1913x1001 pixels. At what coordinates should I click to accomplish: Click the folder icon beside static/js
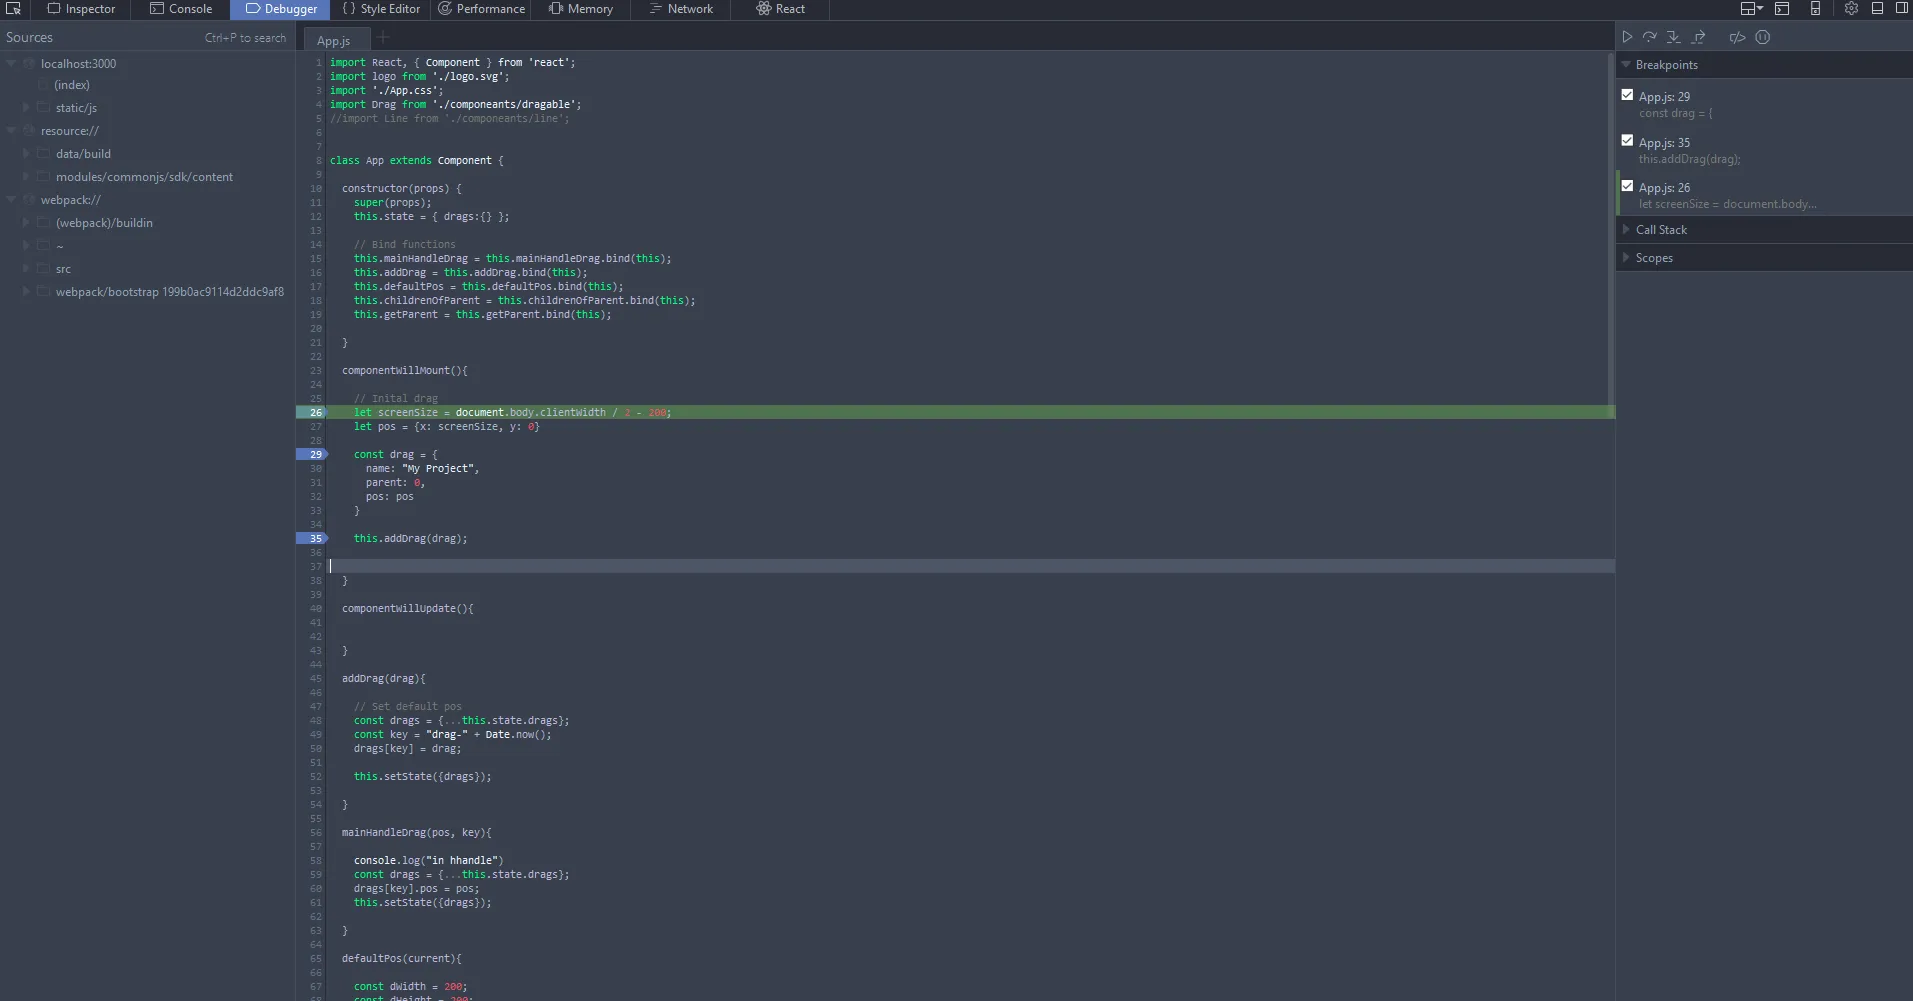[44, 107]
